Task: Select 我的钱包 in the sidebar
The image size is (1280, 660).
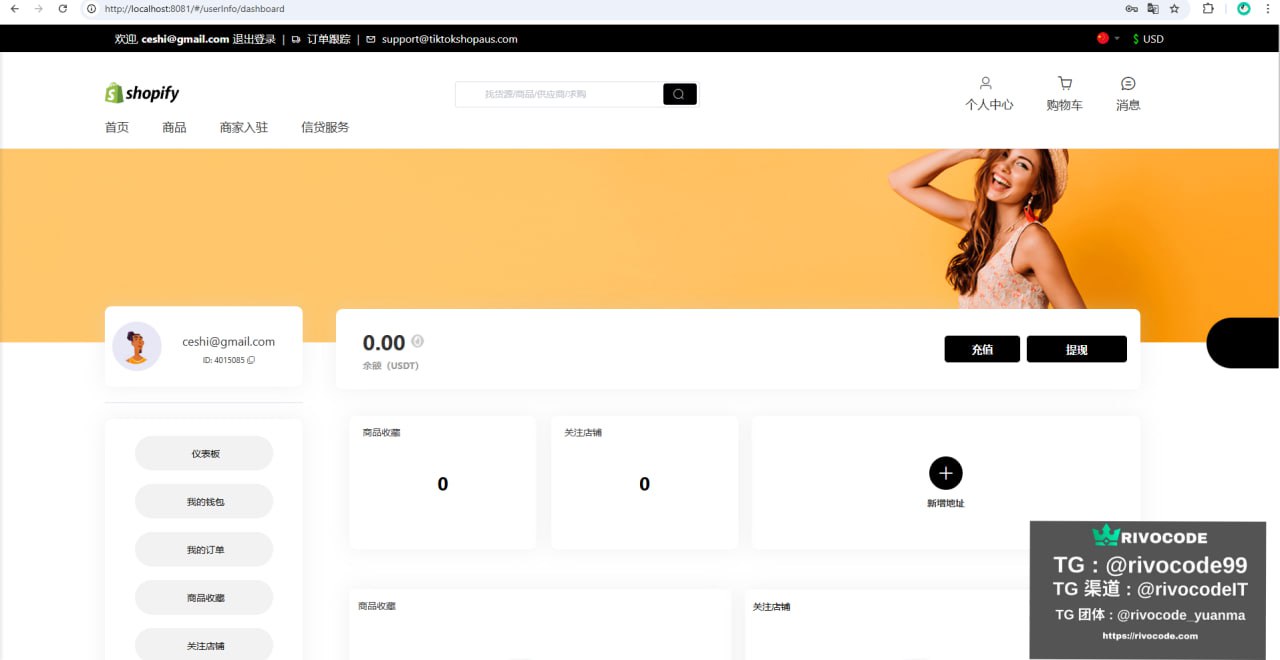Action: pos(204,502)
